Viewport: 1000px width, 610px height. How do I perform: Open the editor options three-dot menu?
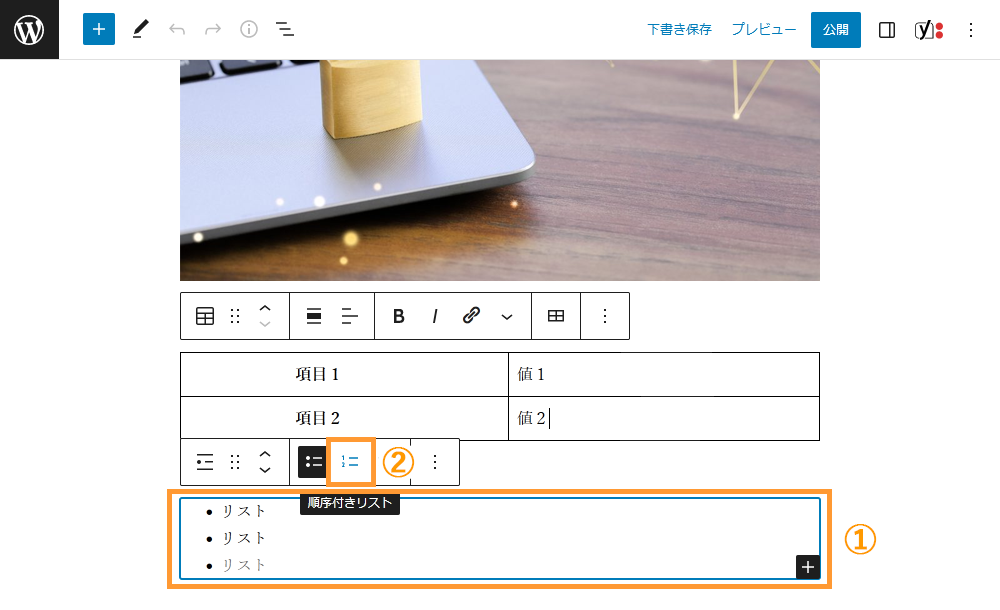[x=971, y=29]
